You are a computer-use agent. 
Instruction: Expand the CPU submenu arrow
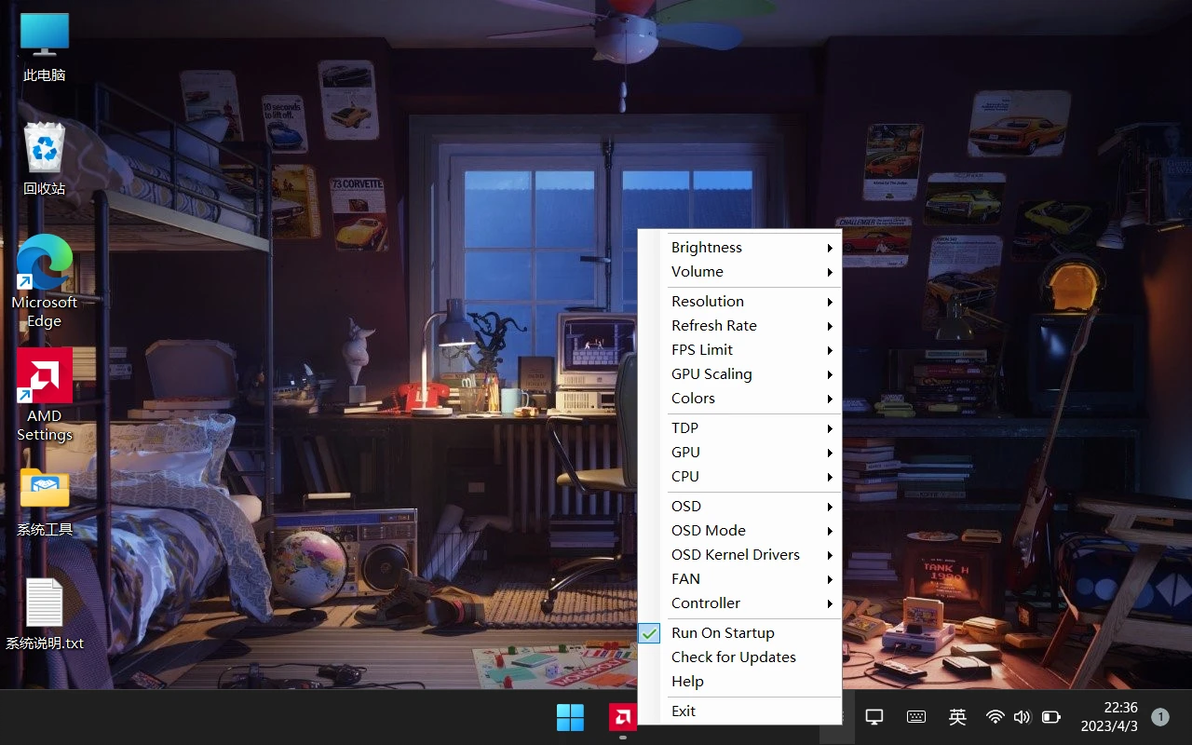pos(830,477)
